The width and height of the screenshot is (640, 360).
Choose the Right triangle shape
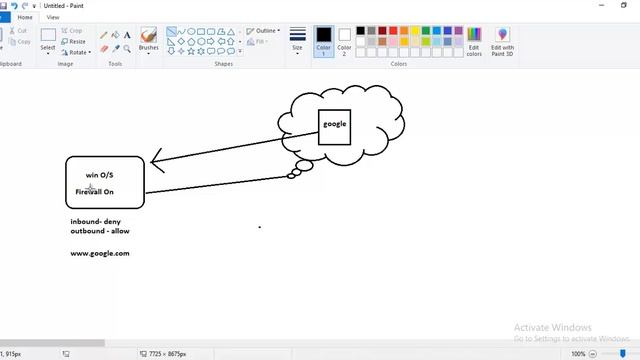coord(171,42)
